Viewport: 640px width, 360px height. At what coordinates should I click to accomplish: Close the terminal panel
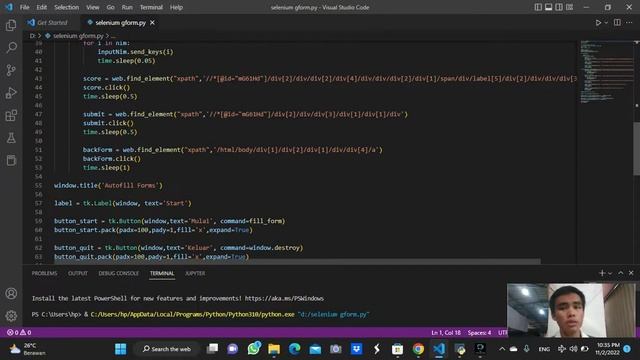631,273
